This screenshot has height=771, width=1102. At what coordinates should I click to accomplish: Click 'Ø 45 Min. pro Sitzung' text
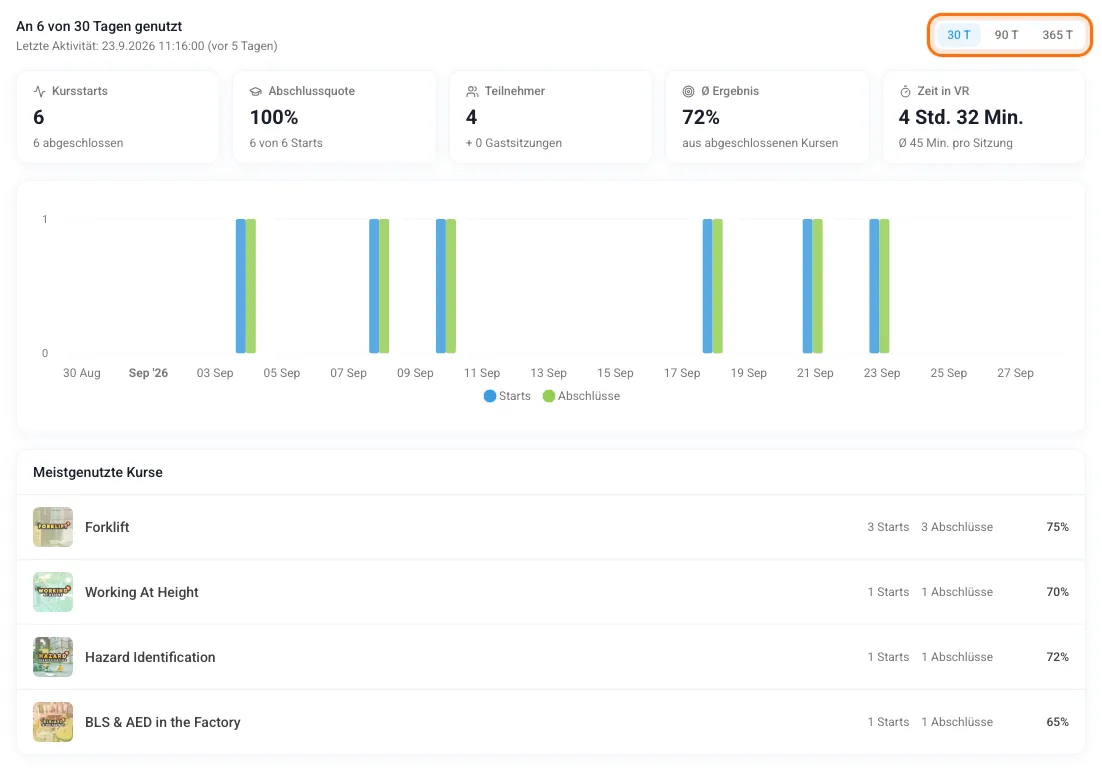(956, 143)
